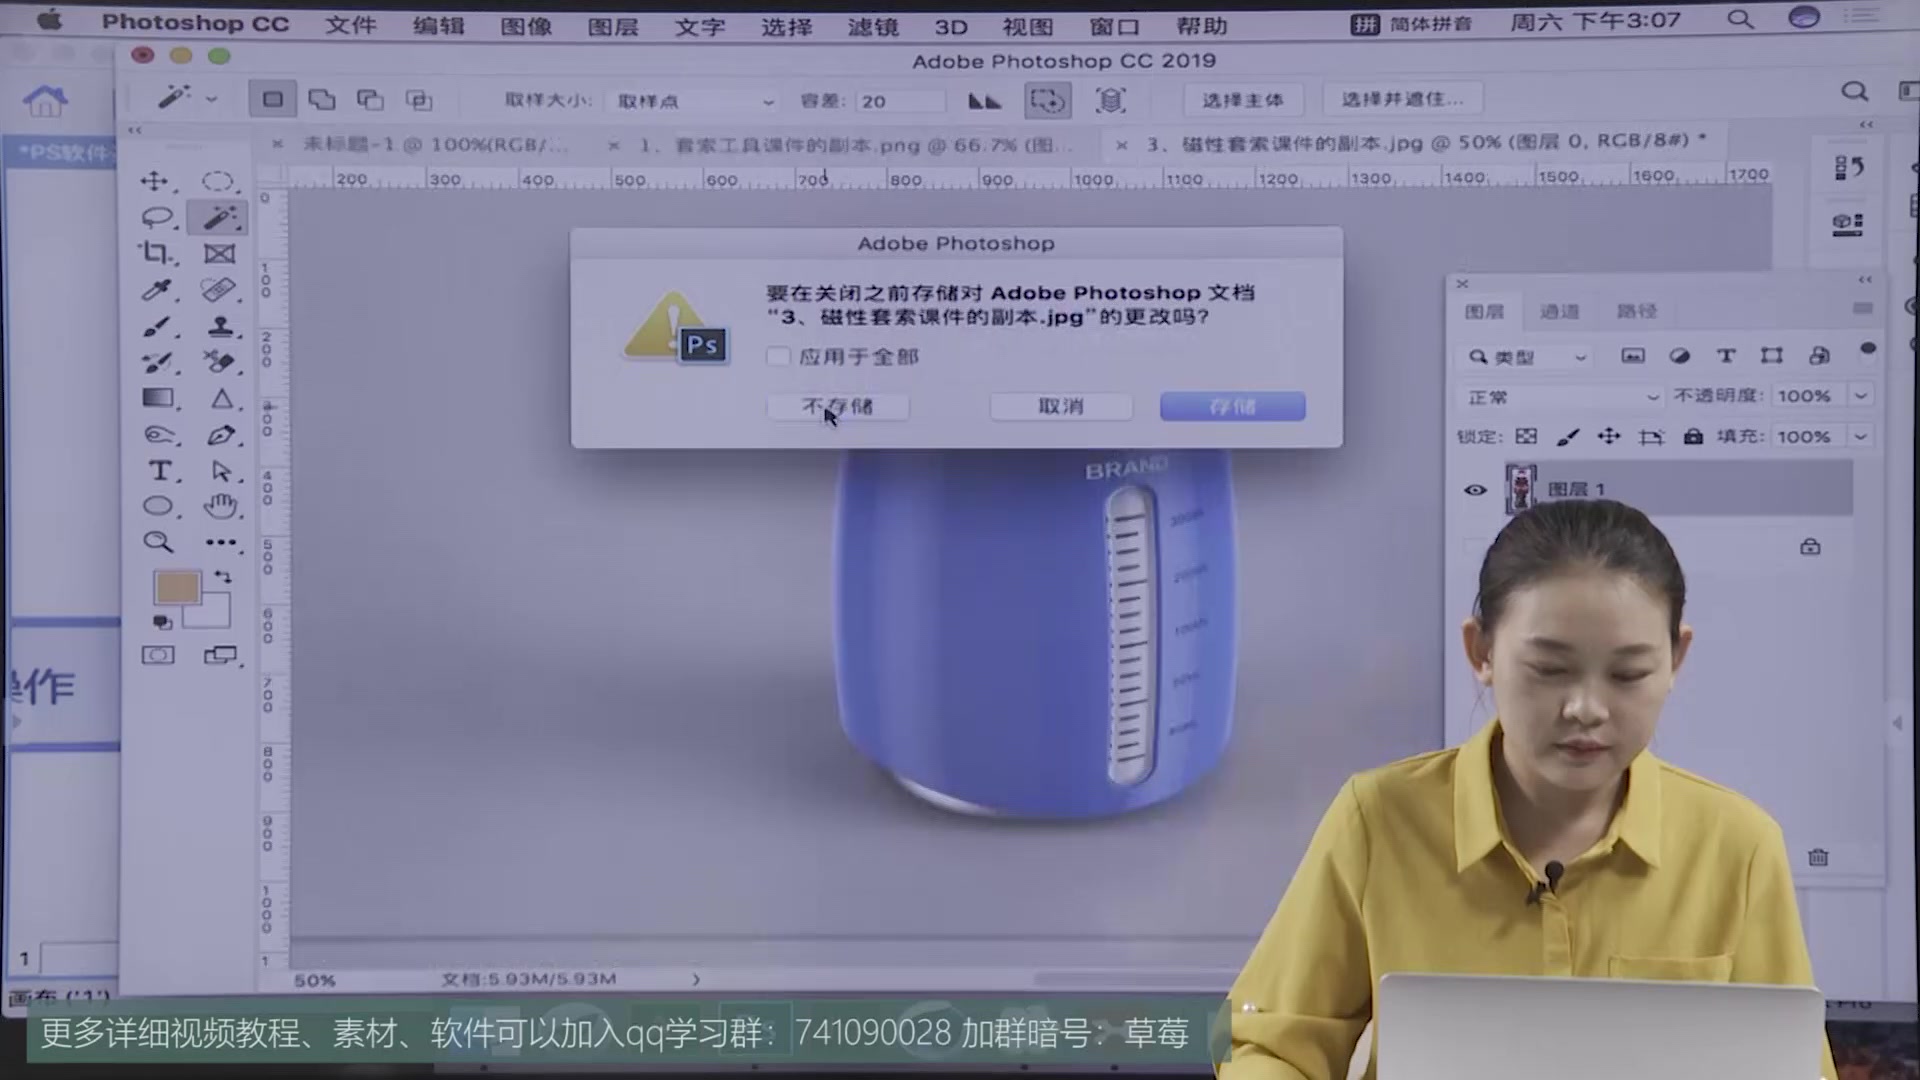Switch to the 通道 panel tab

1560,311
